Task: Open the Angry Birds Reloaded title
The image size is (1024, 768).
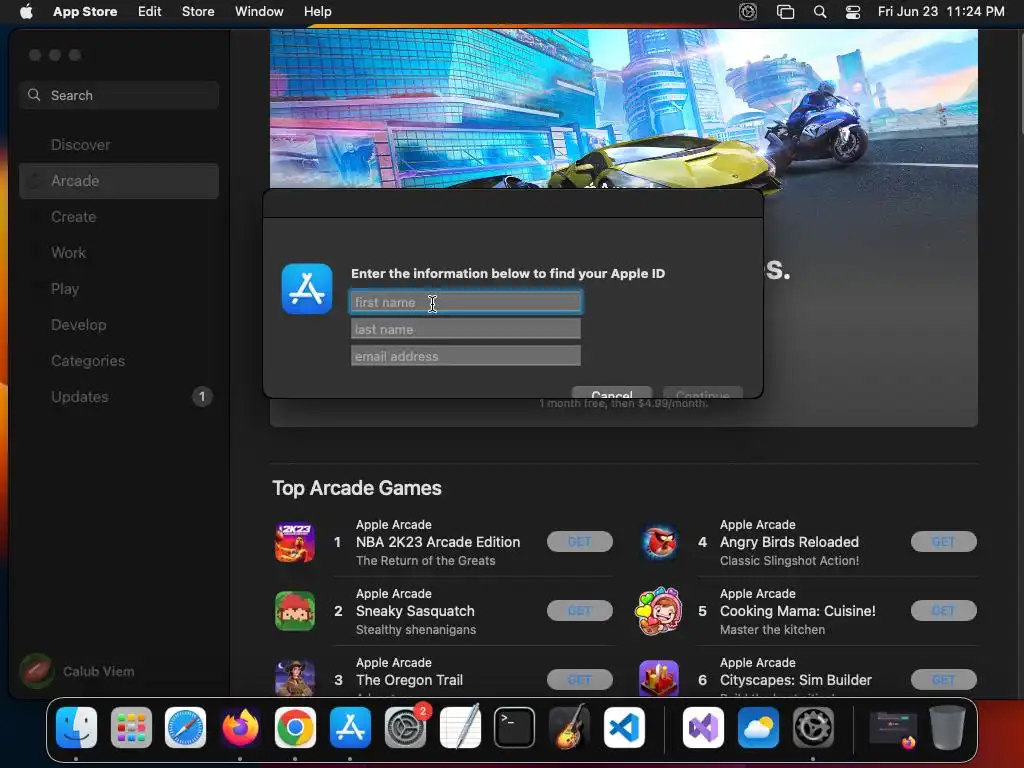Action: [789, 542]
